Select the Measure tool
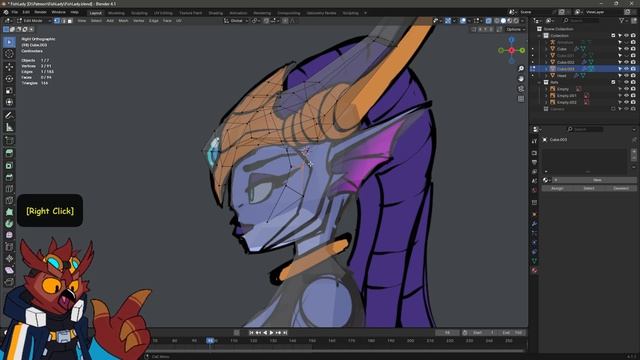Image resolution: width=640 pixels, height=360 pixels. pos(9,128)
